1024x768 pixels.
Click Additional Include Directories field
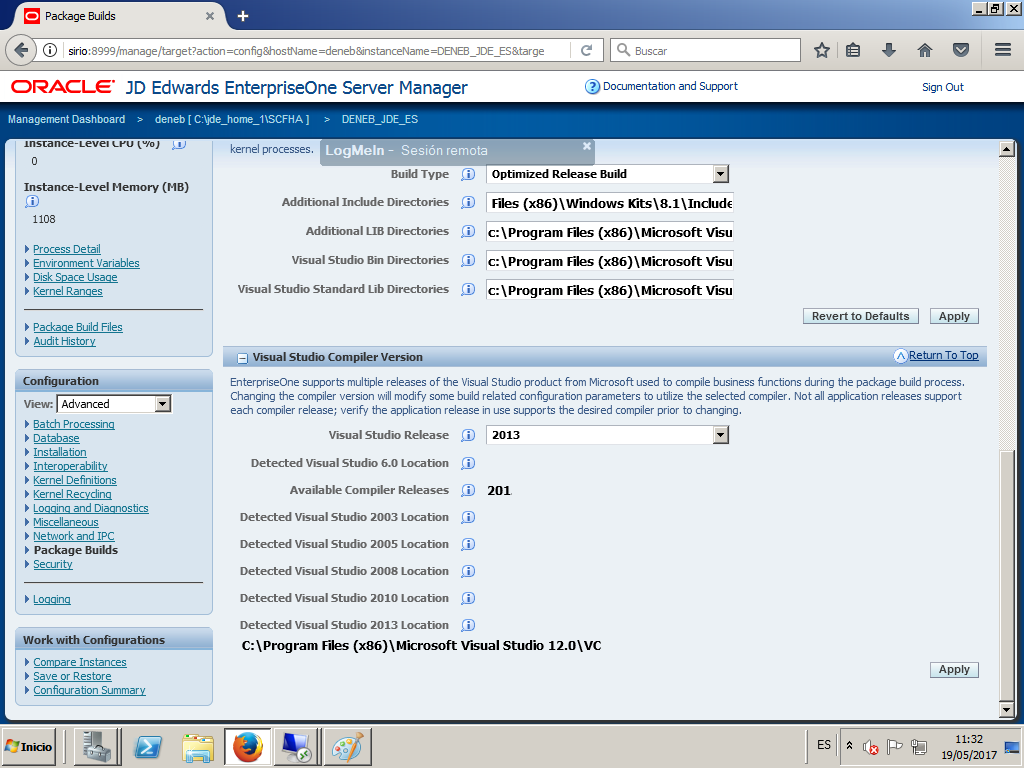[609, 203]
